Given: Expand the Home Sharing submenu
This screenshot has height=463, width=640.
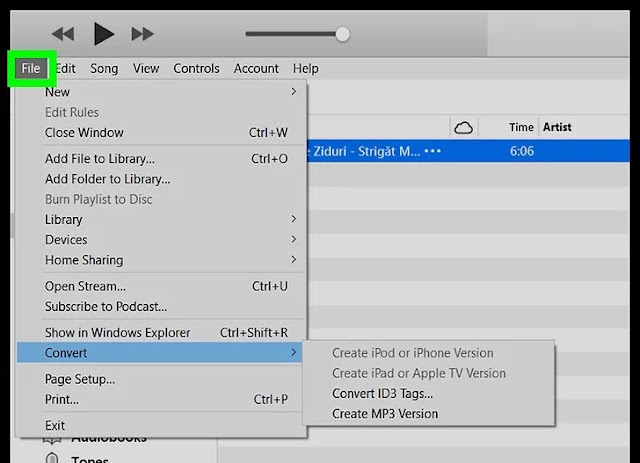Looking at the screenshot, I should pos(161,260).
